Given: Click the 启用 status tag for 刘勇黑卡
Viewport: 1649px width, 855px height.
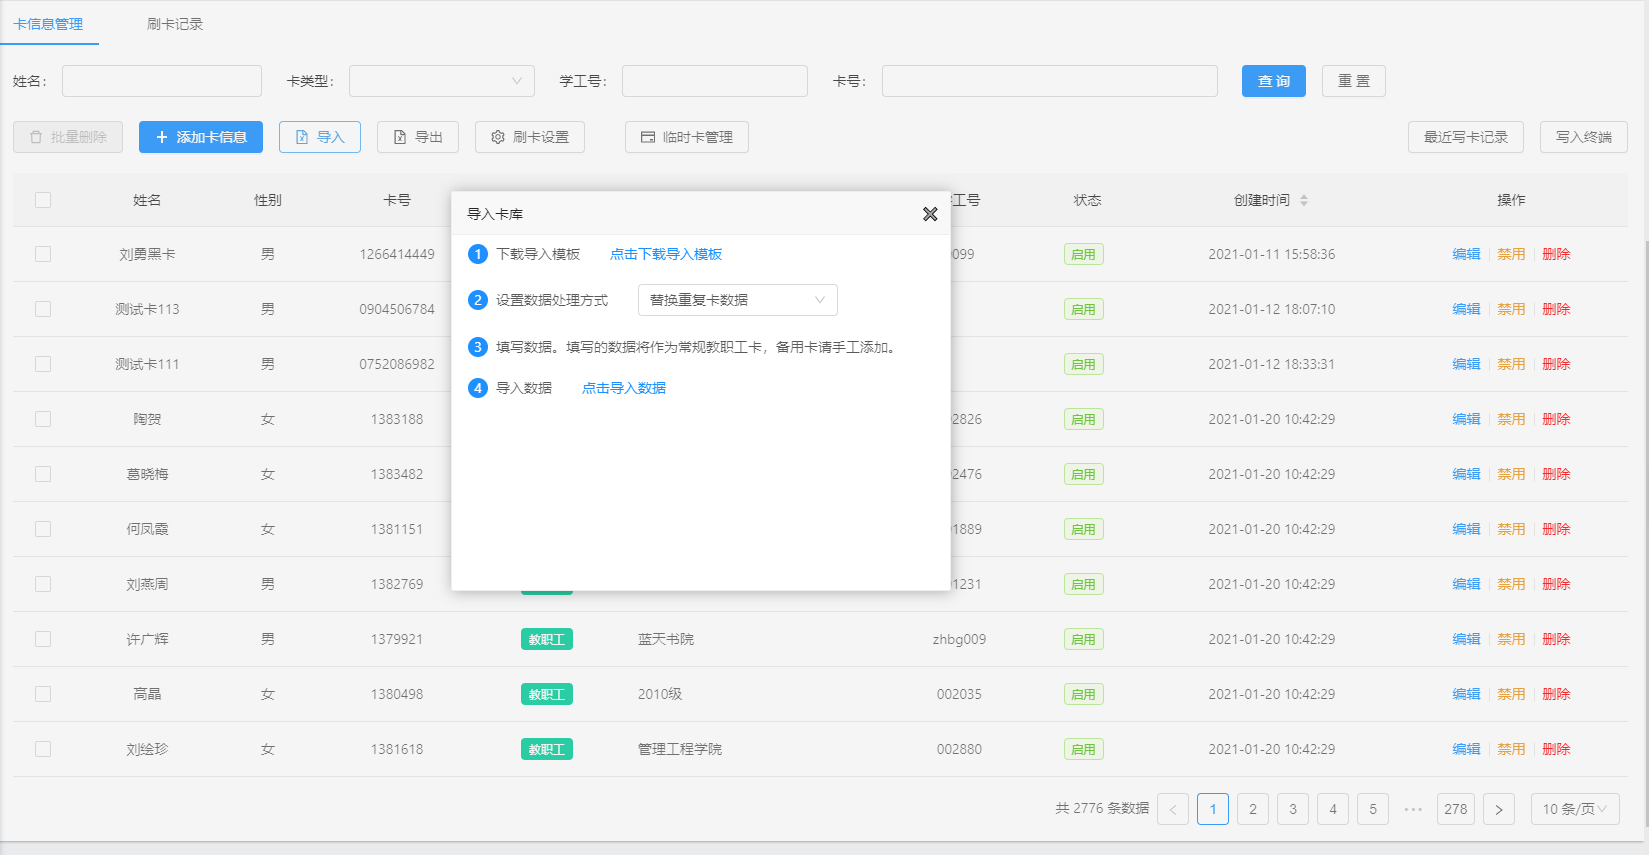Looking at the screenshot, I should pyautogui.click(x=1084, y=254).
